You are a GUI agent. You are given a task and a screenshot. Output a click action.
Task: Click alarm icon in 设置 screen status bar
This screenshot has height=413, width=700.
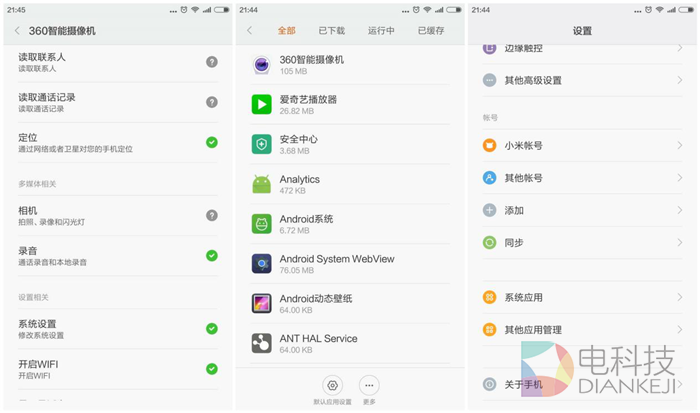648,10
